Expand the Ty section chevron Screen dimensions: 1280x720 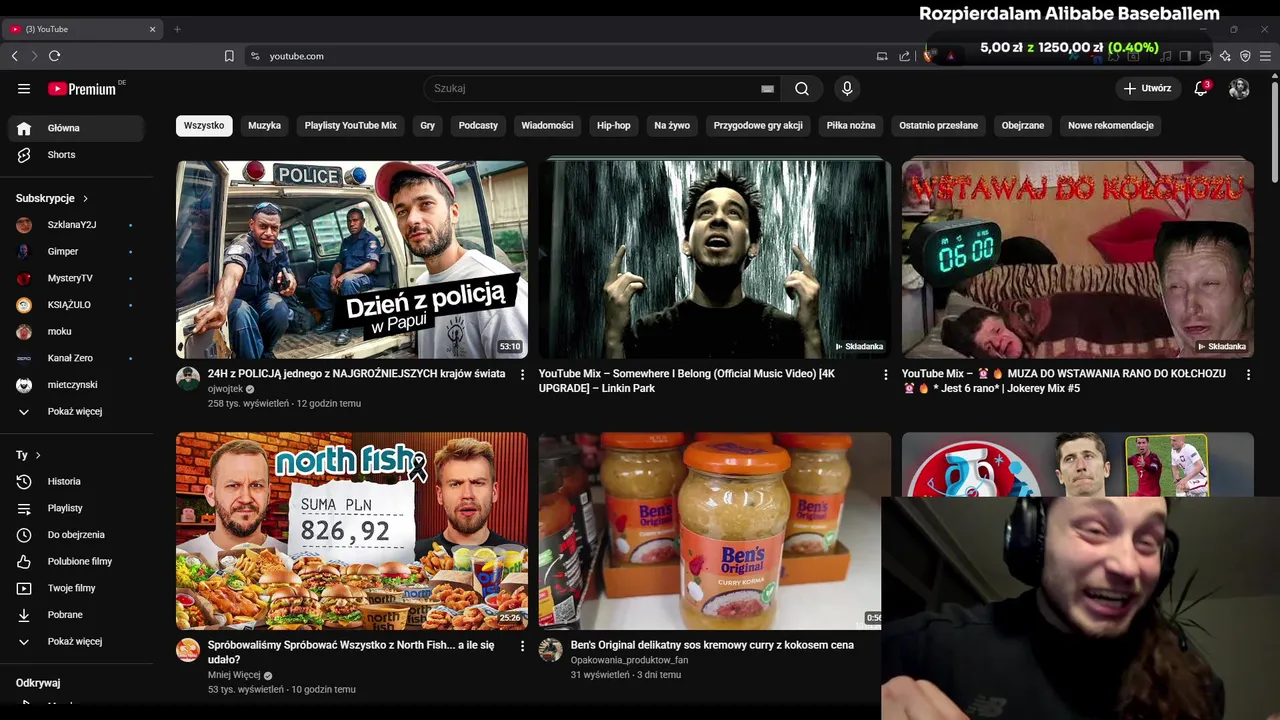(x=38, y=455)
